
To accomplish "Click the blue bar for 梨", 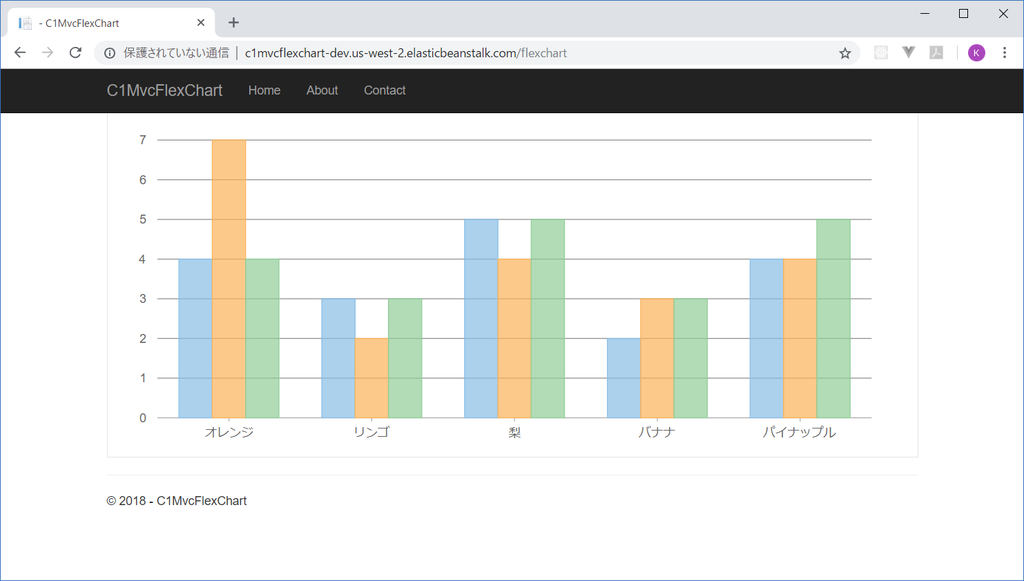I will tap(481, 319).
